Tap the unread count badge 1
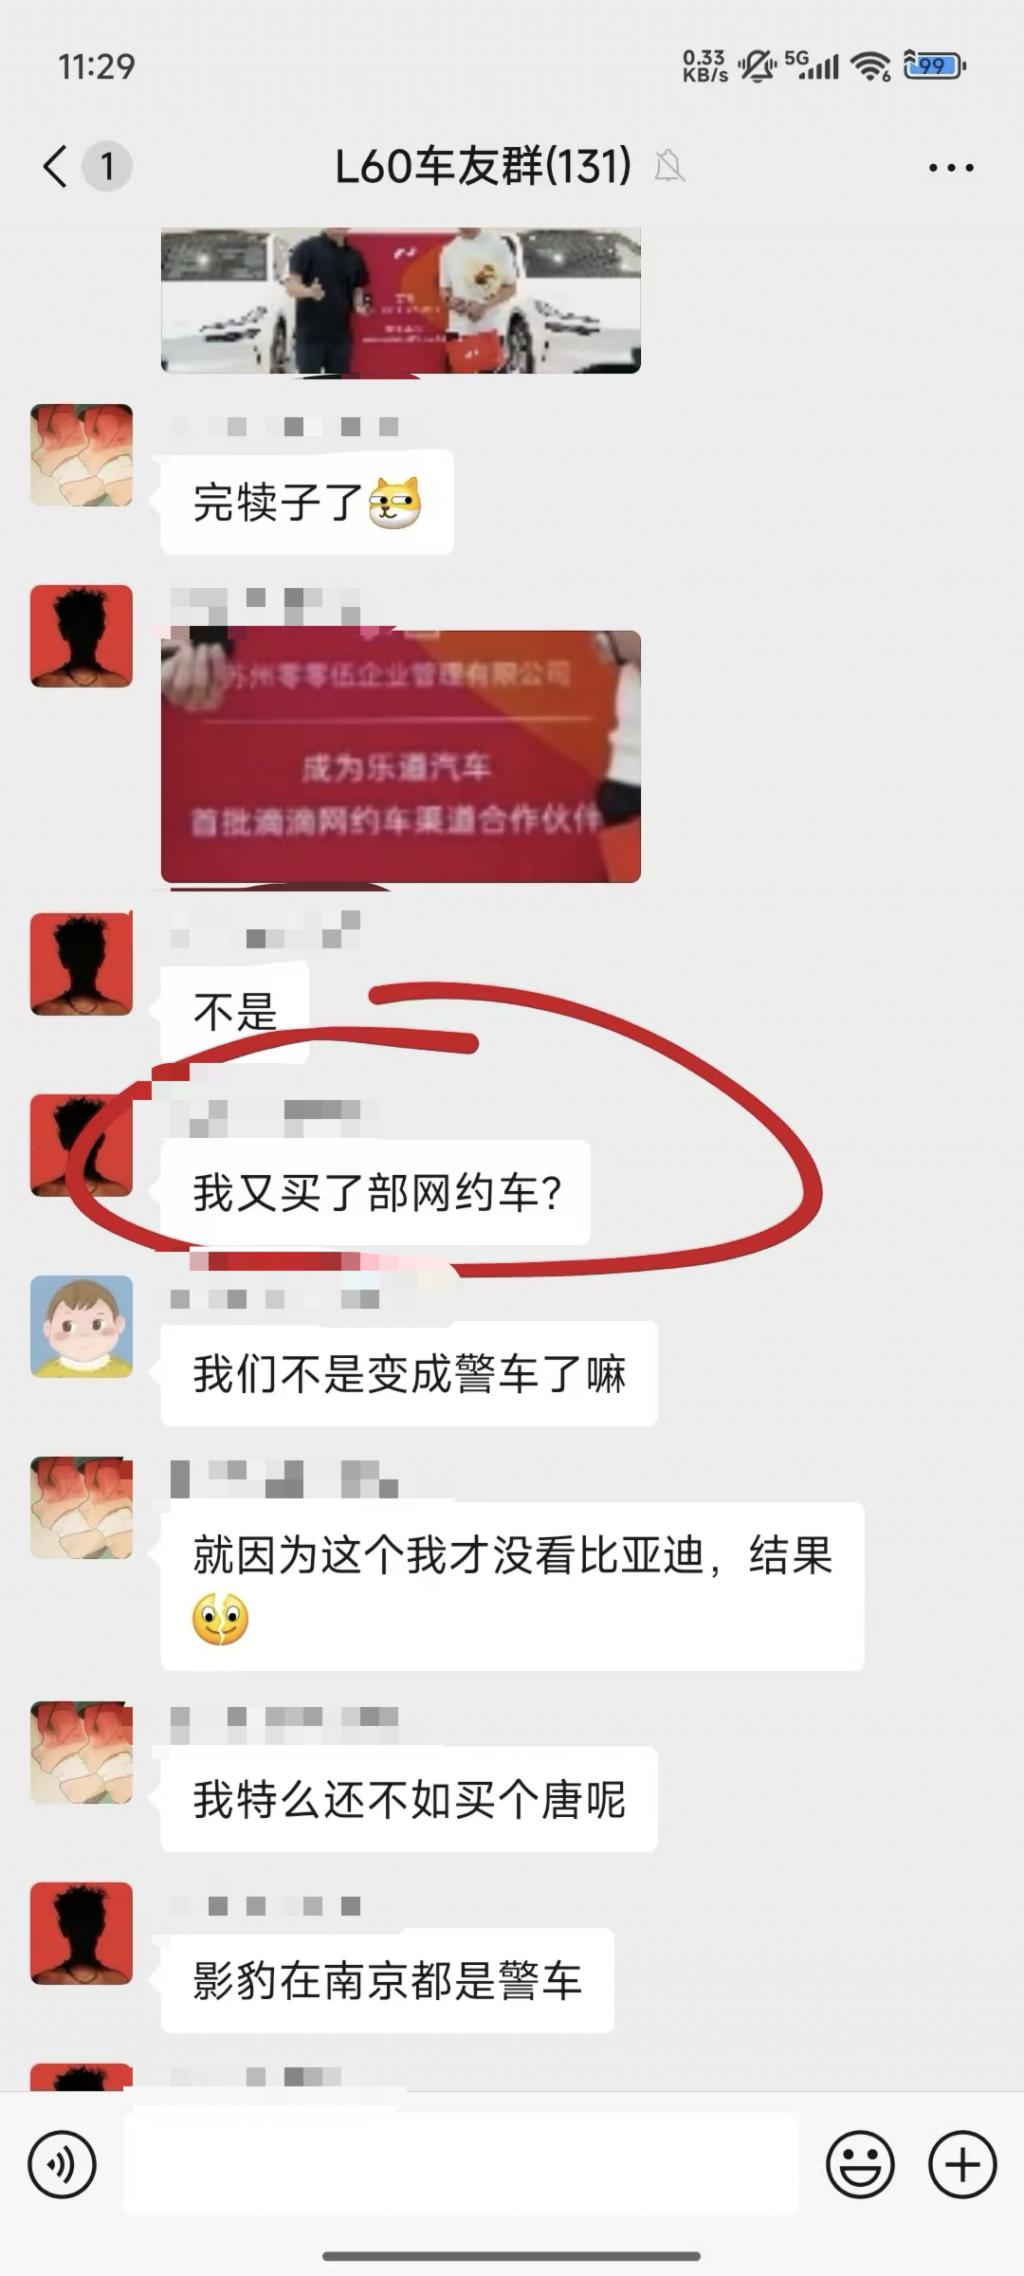Image resolution: width=1024 pixels, height=2276 pixels. (x=106, y=166)
